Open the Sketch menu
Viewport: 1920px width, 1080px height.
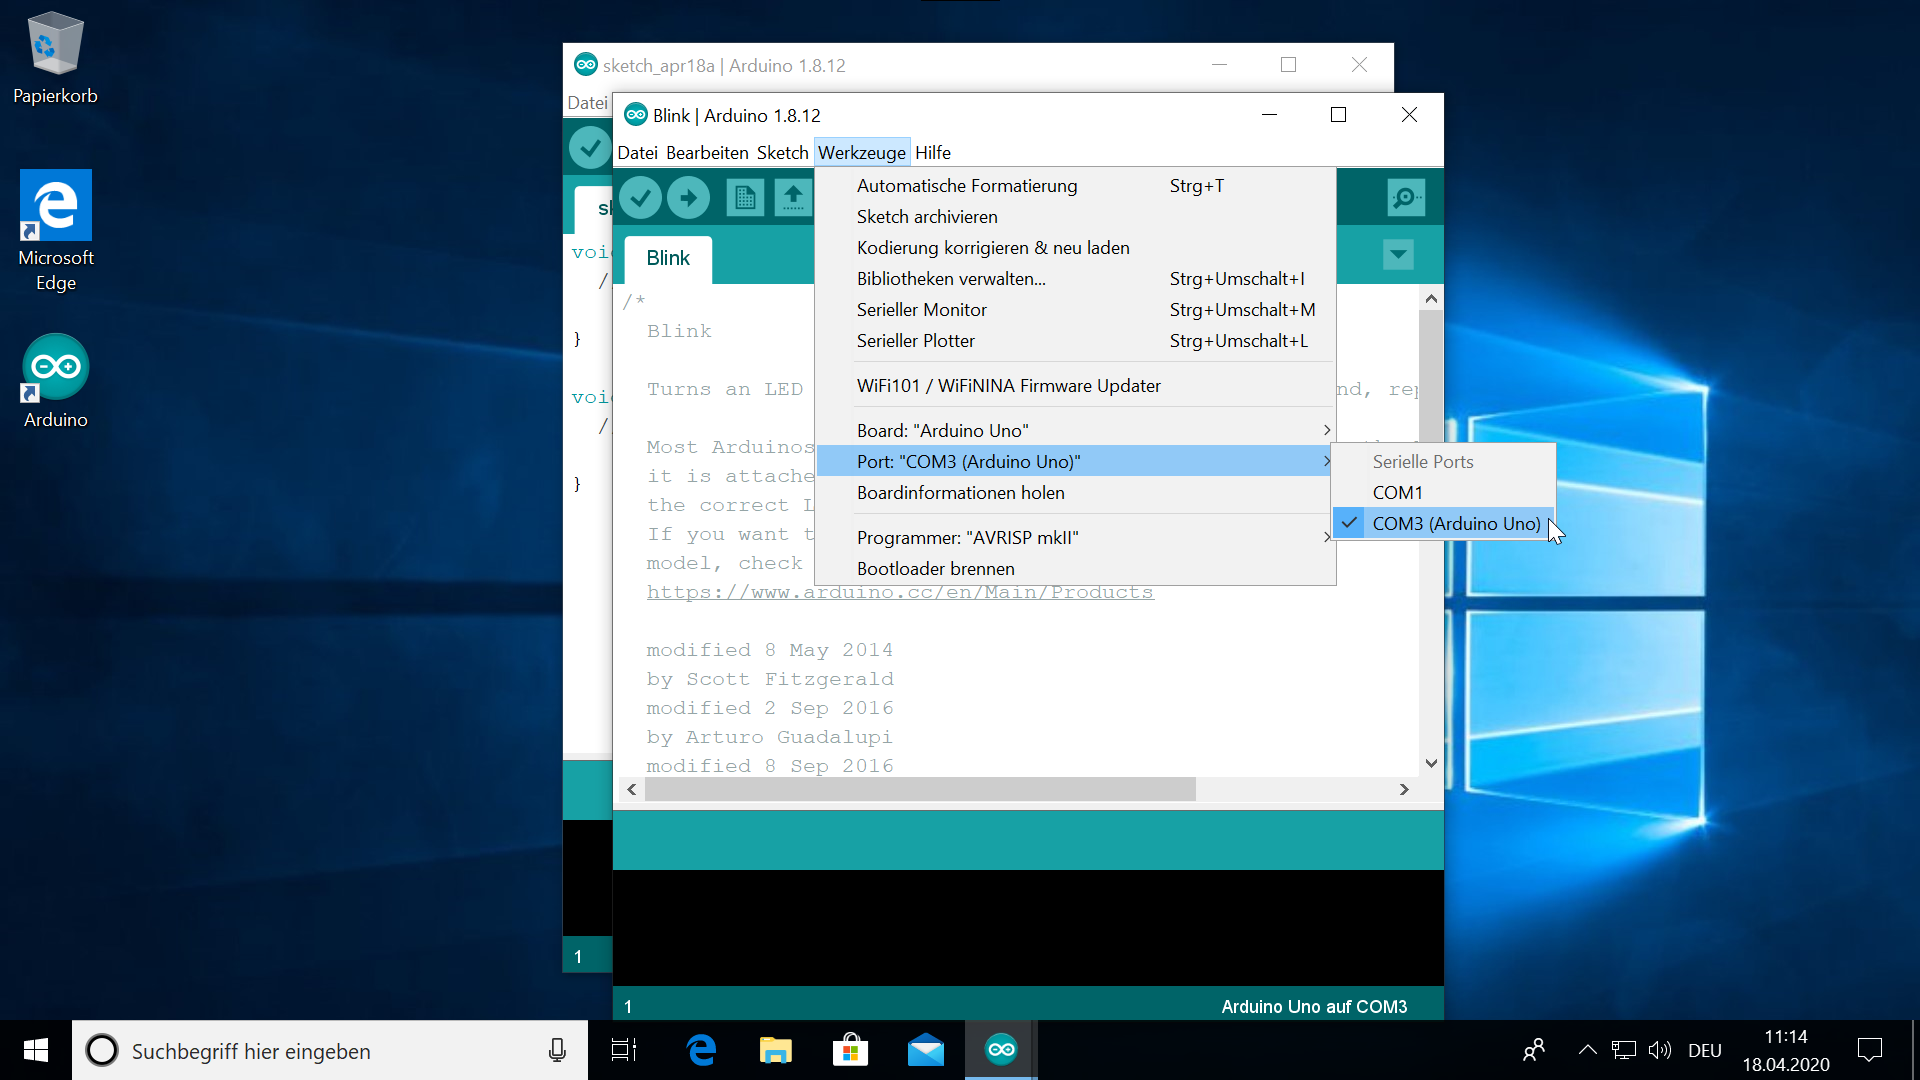pyautogui.click(x=782, y=153)
